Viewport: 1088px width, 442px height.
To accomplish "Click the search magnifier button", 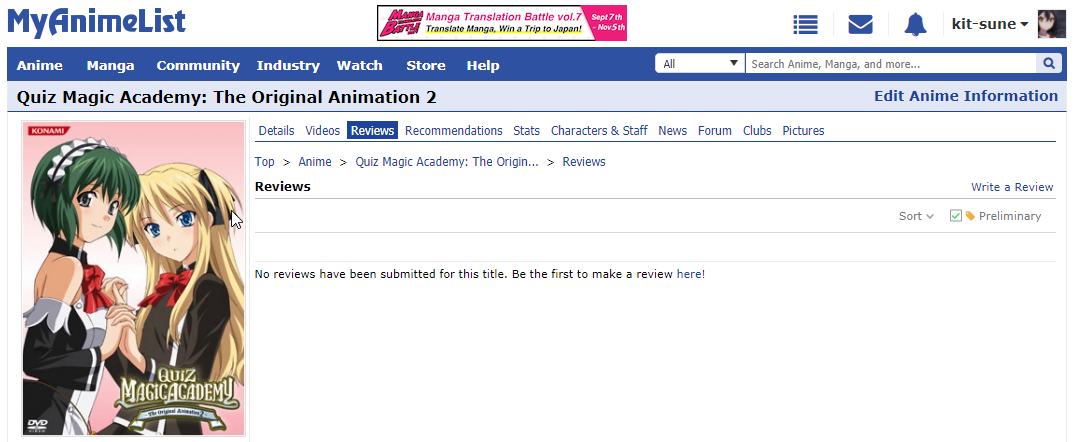I will coord(1049,64).
